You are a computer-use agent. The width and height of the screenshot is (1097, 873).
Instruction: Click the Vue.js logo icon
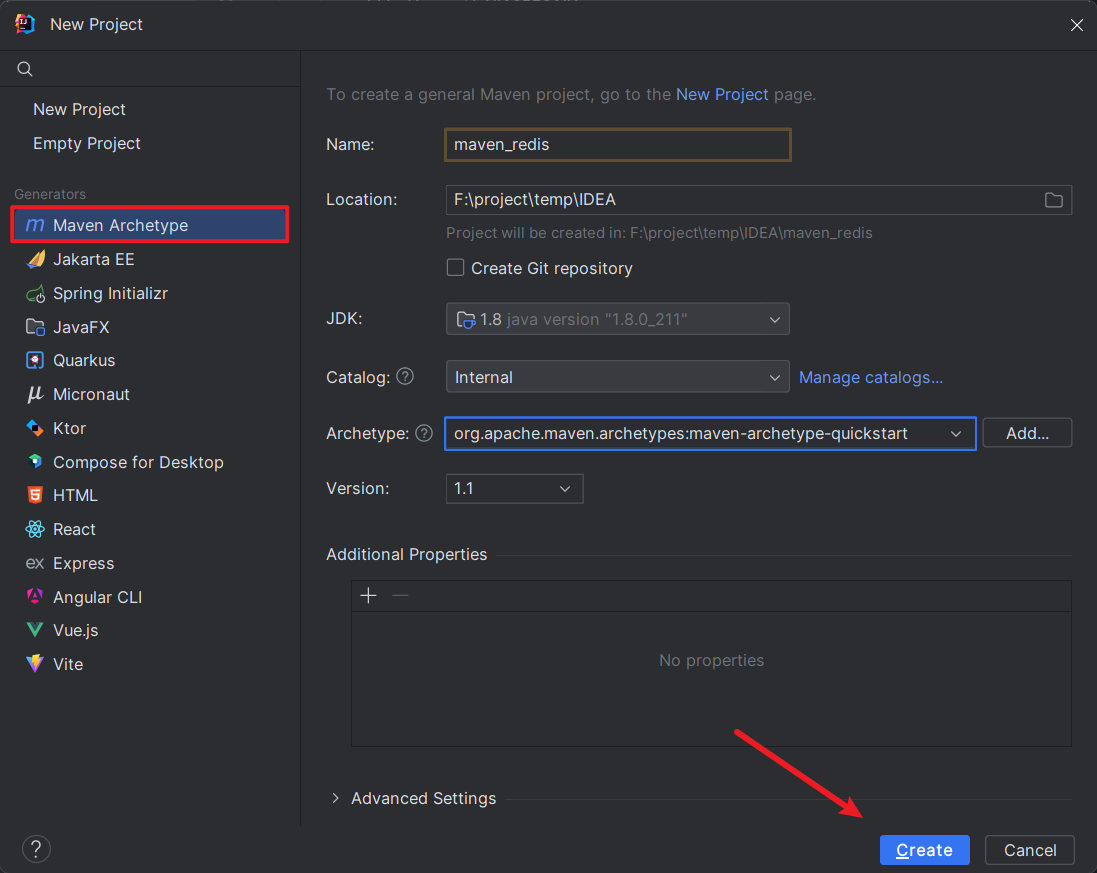click(x=34, y=630)
